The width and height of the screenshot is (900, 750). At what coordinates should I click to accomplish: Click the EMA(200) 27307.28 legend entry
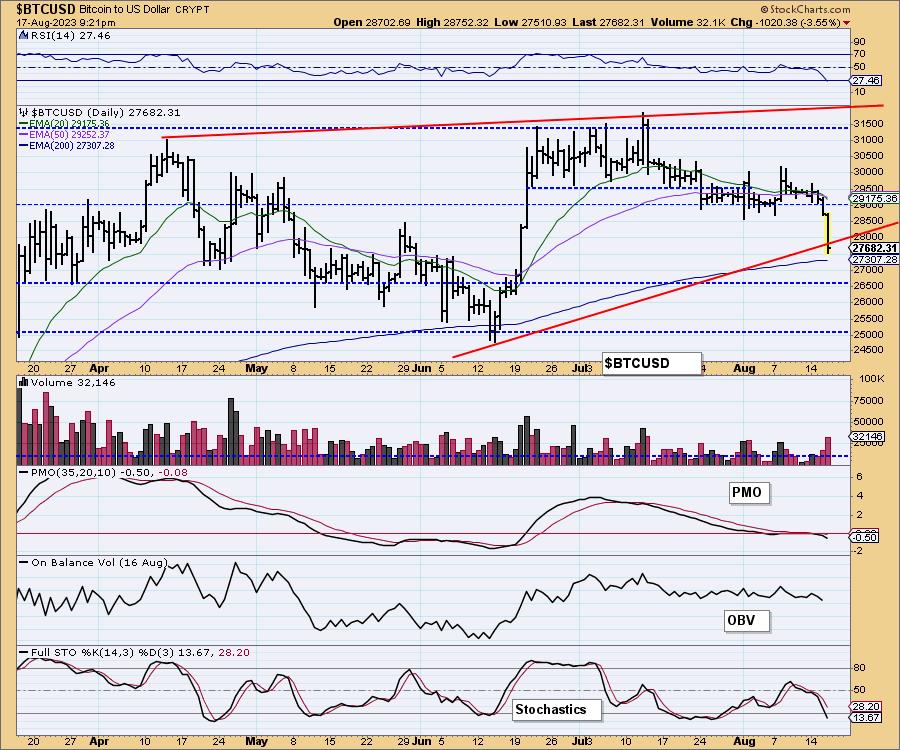[67, 146]
